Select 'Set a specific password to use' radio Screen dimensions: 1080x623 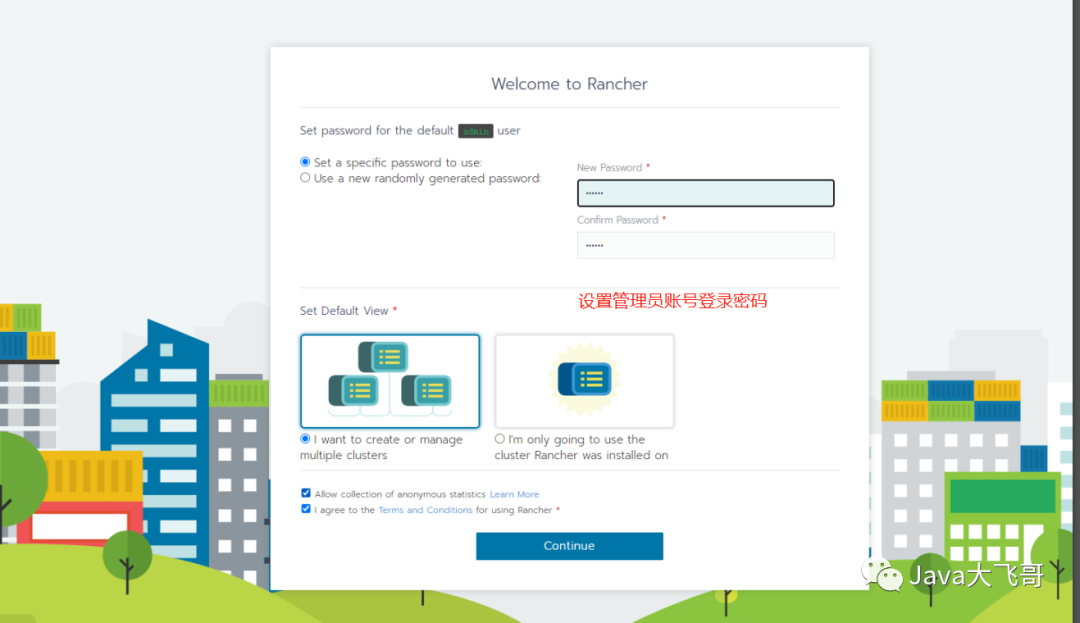[x=305, y=162]
